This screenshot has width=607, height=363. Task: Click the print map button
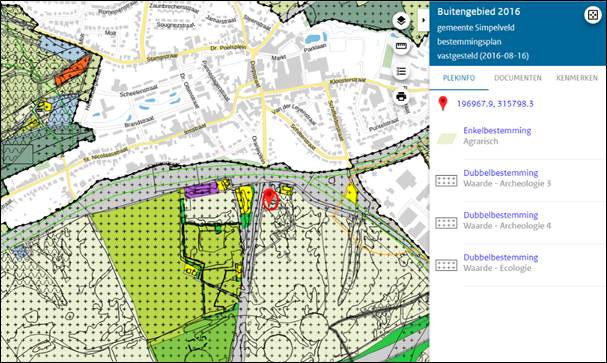[401, 96]
